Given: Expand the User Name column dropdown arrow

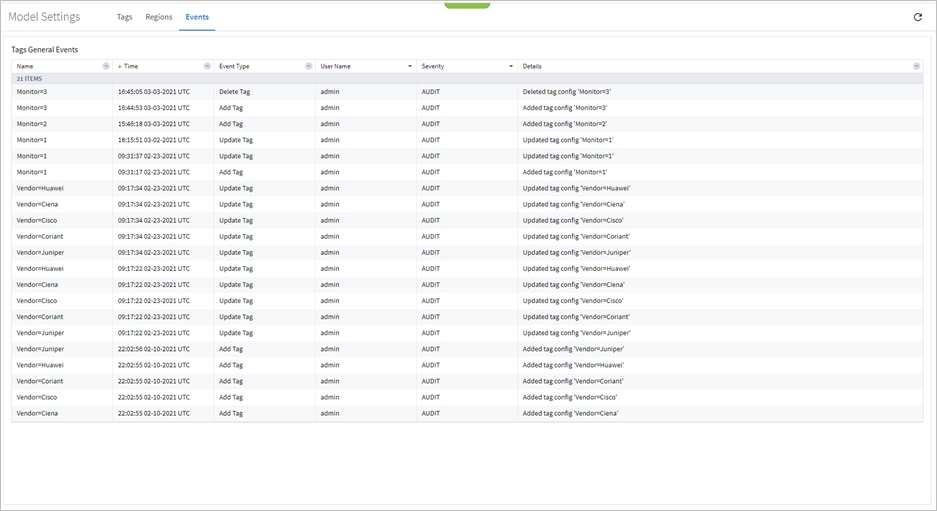Looking at the screenshot, I should (x=410, y=66).
